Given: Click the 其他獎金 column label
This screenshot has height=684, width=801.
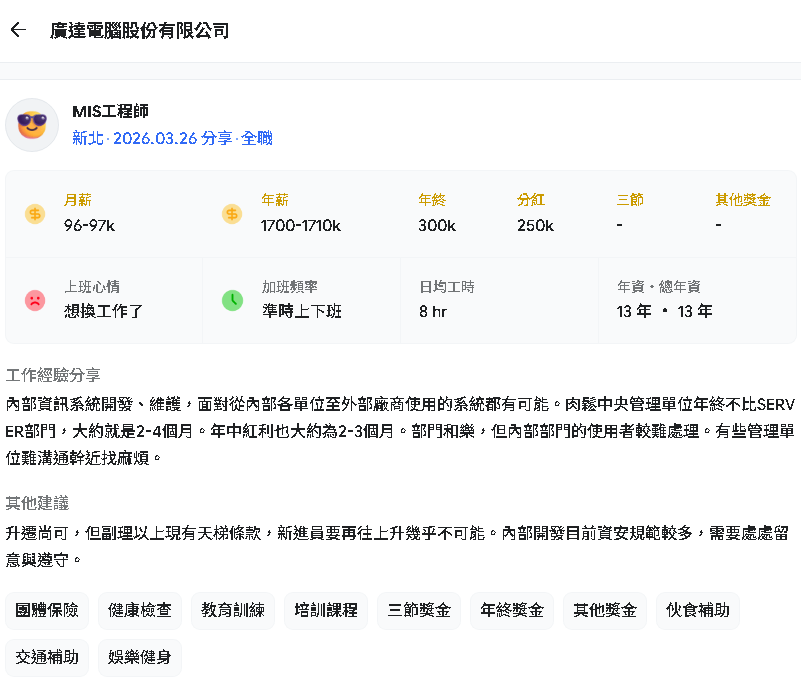Looking at the screenshot, I should [x=743, y=200].
